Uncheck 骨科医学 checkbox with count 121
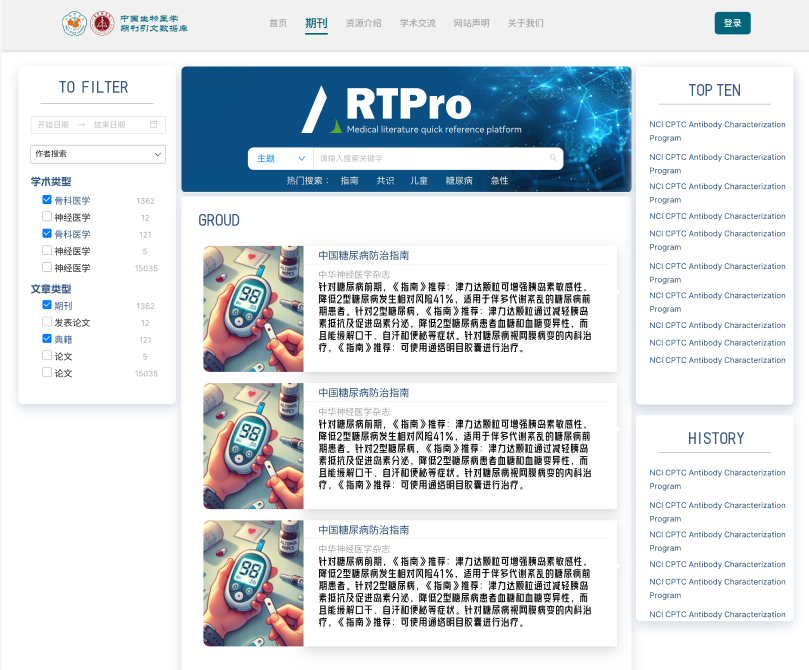The height and width of the screenshot is (670, 809). pos(47,233)
